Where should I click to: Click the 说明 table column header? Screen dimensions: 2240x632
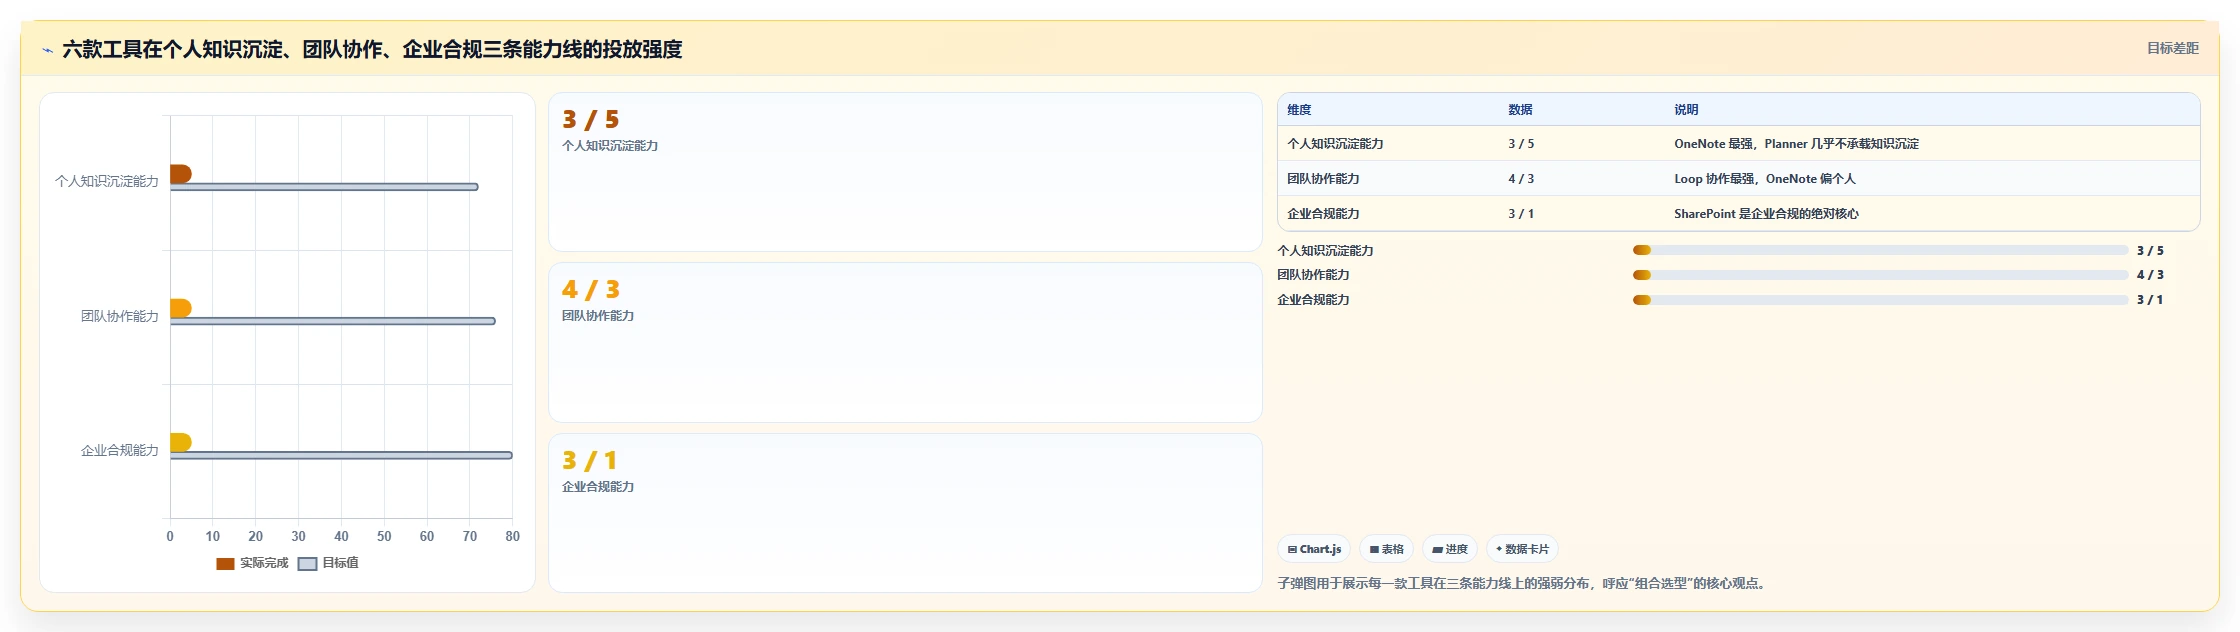pos(1686,110)
